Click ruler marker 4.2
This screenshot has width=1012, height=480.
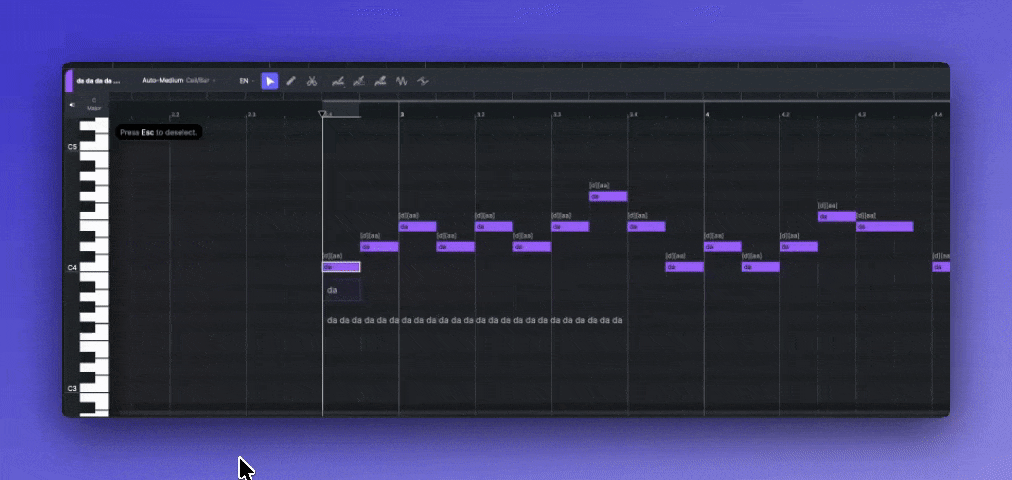click(x=785, y=115)
